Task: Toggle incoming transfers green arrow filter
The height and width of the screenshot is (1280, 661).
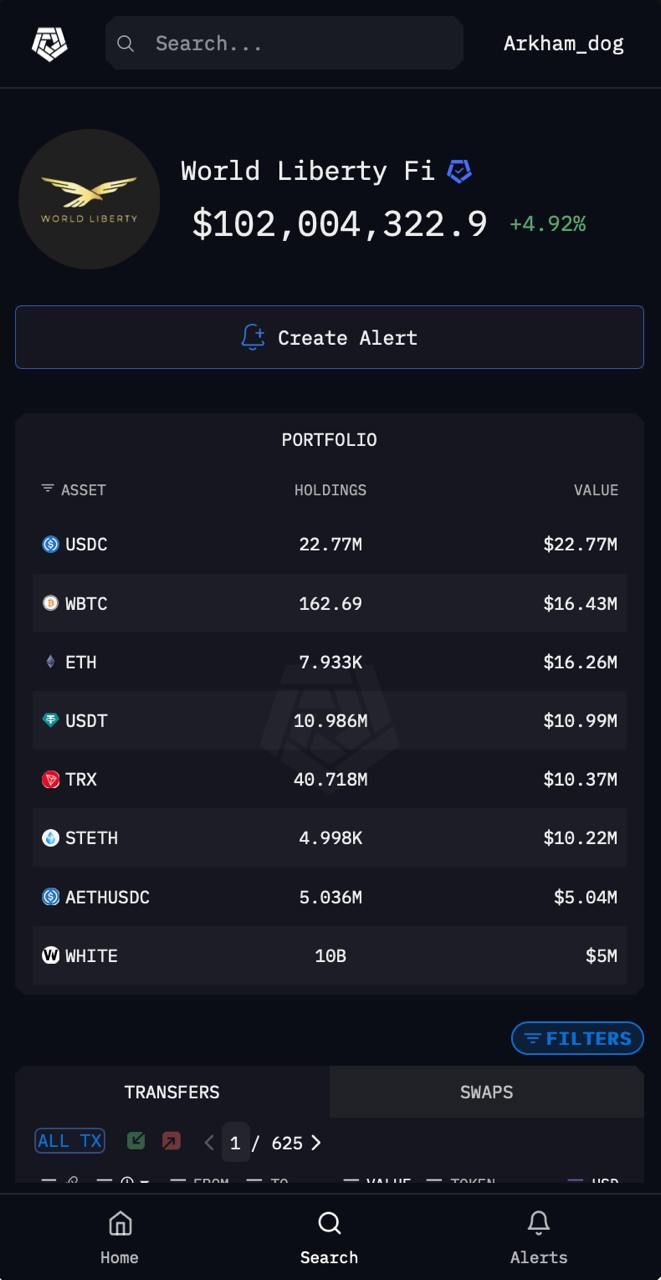Action: [136, 1141]
